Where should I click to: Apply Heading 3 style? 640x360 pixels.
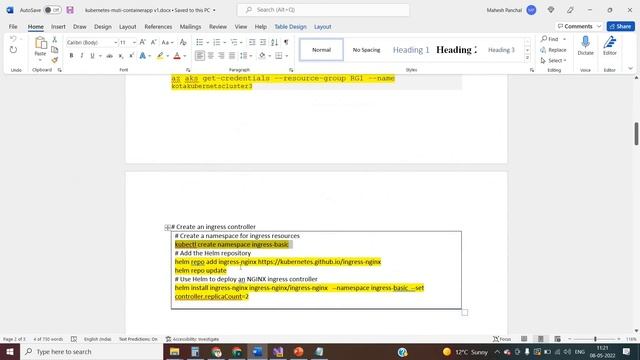coord(501,50)
